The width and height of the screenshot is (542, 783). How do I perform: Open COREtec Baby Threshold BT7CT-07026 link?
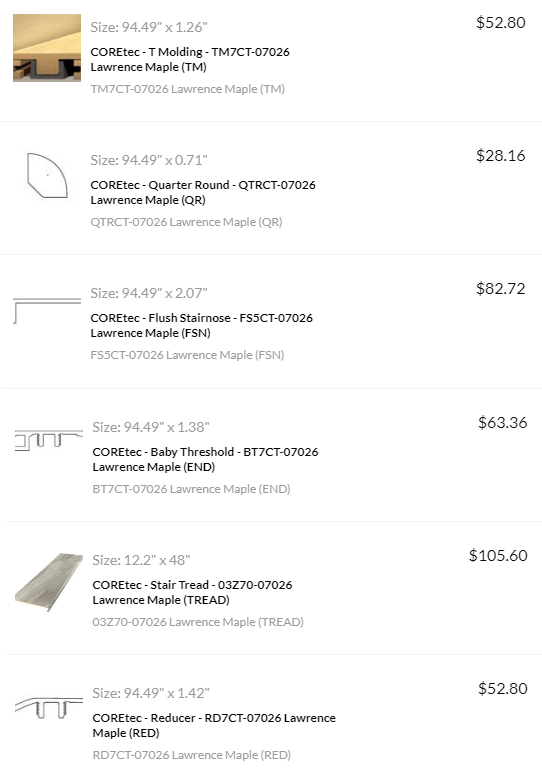click(205, 459)
